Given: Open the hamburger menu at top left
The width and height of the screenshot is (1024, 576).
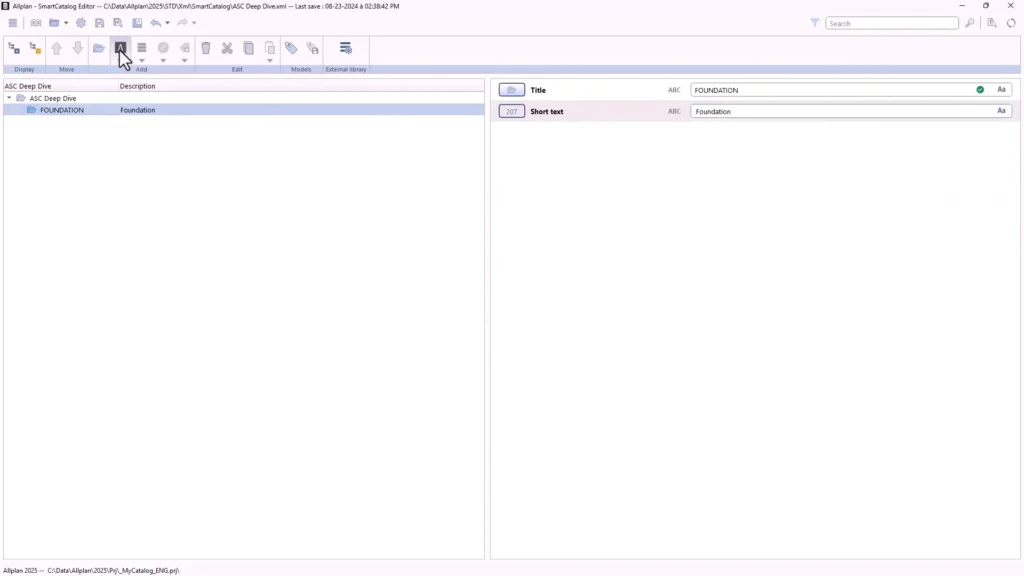Looking at the screenshot, I should 12,22.
